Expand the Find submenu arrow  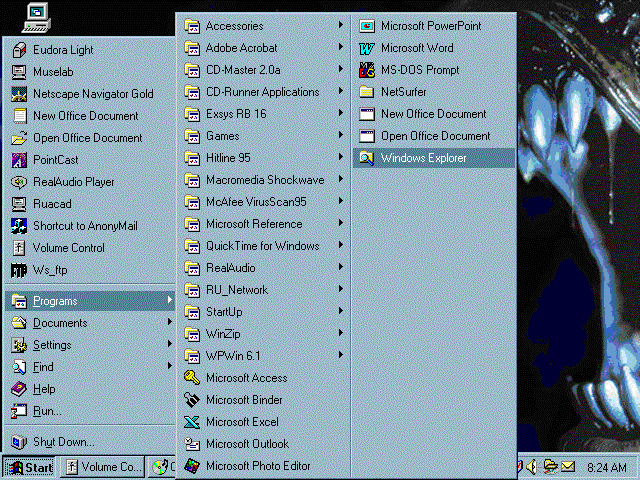(x=169, y=367)
